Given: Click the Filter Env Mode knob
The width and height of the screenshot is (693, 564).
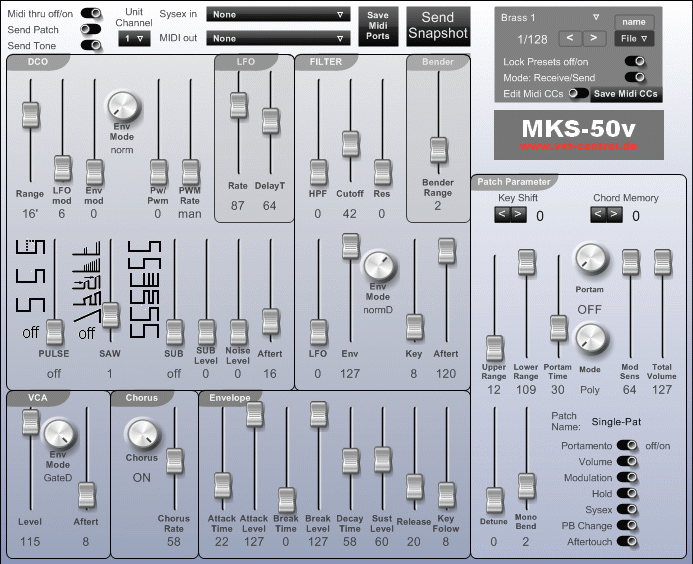Looking at the screenshot, I should (378, 266).
